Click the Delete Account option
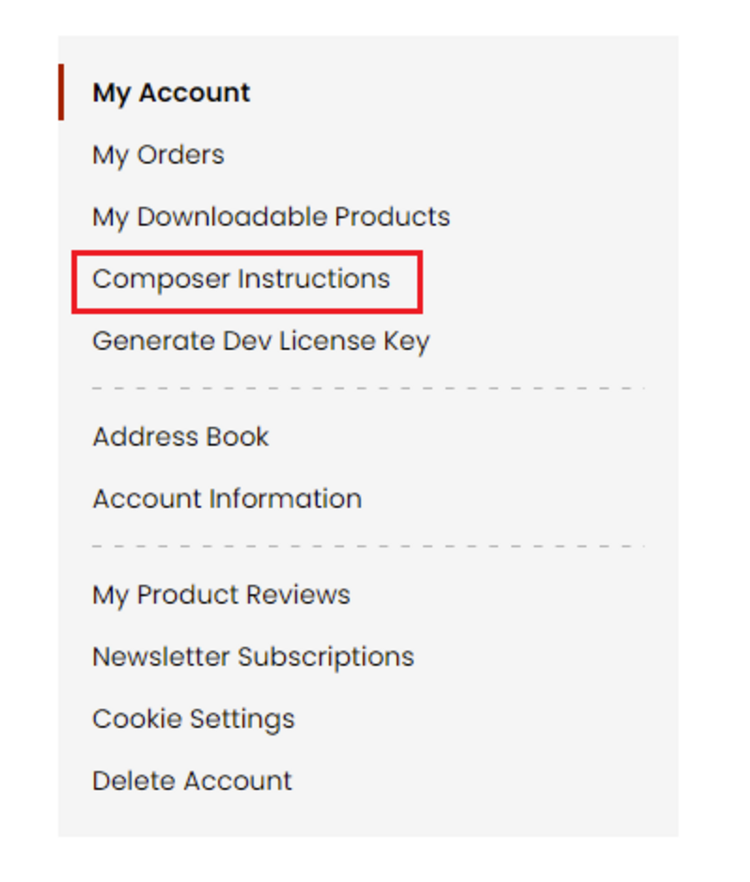 click(192, 781)
